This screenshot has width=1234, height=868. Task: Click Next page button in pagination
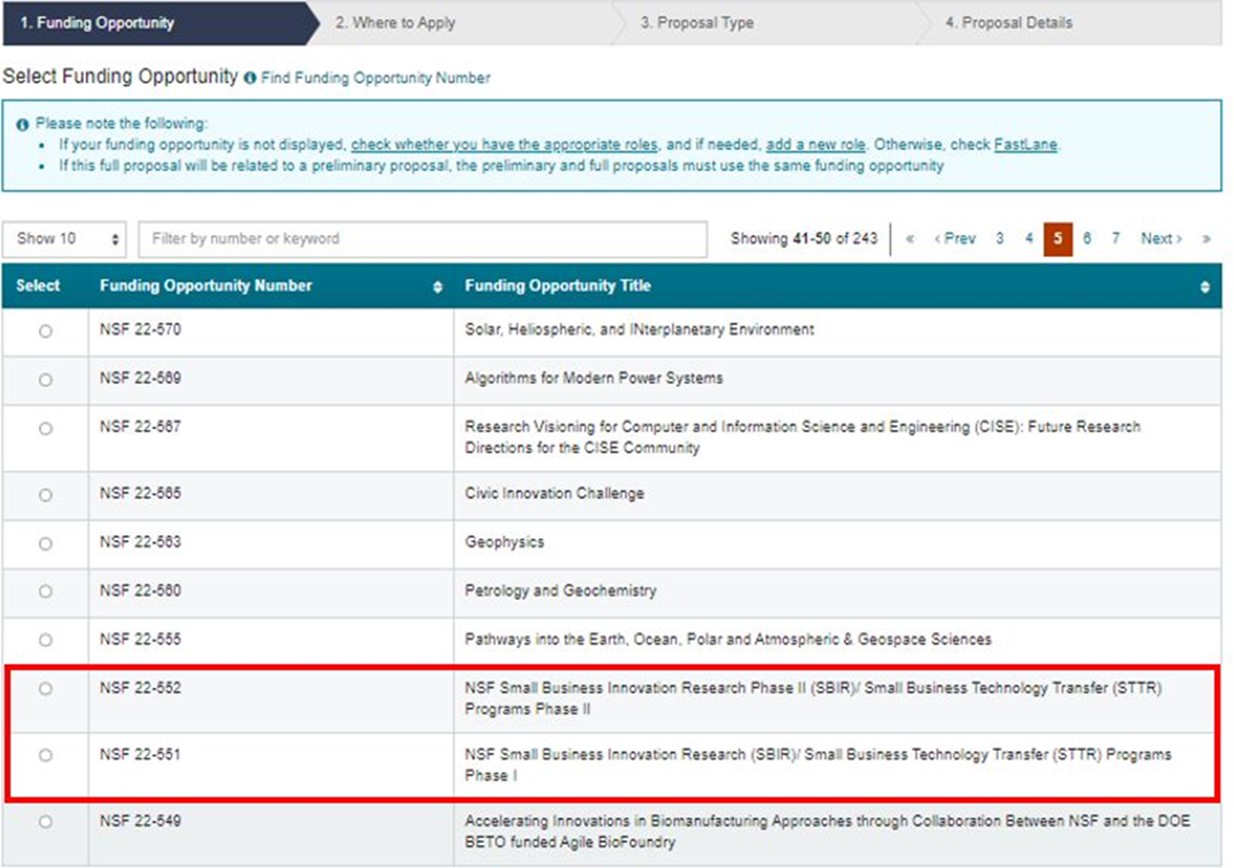(1161, 239)
